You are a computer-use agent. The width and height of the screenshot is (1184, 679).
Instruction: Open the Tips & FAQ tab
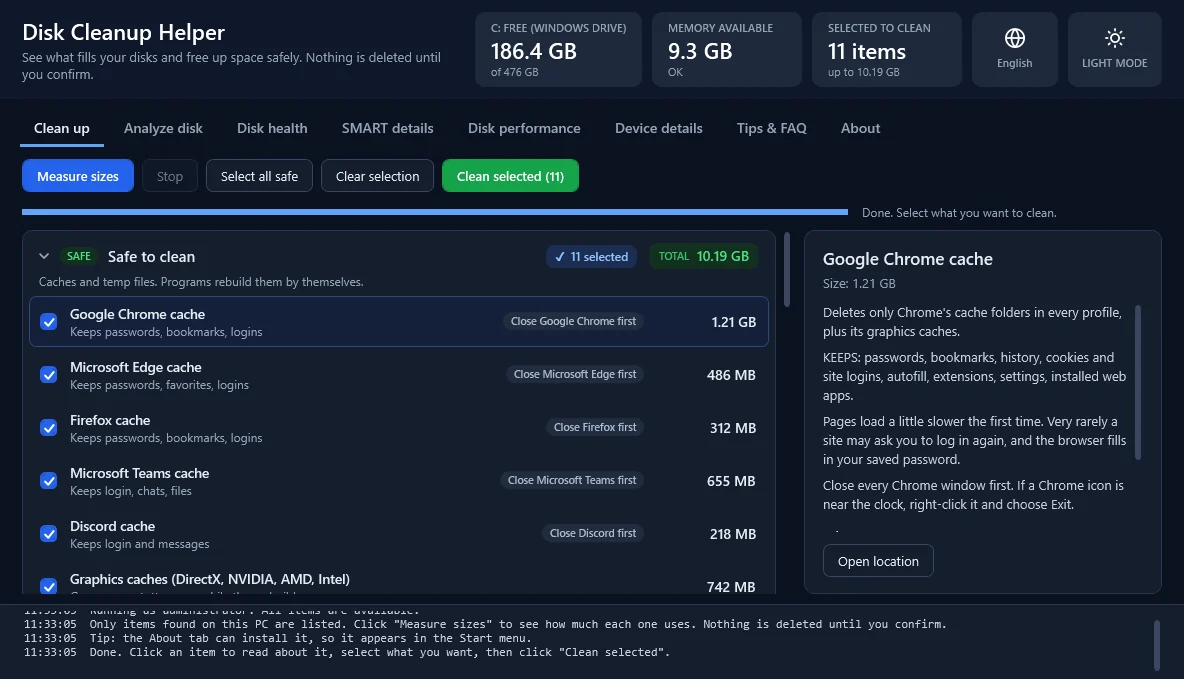click(x=772, y=128)
